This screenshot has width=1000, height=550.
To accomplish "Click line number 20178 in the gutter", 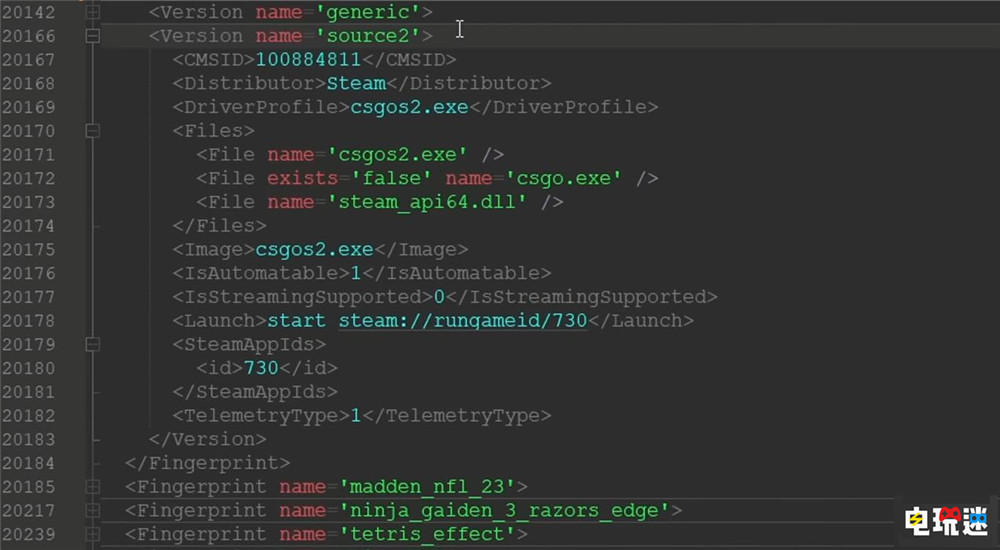I will point(29,320).
